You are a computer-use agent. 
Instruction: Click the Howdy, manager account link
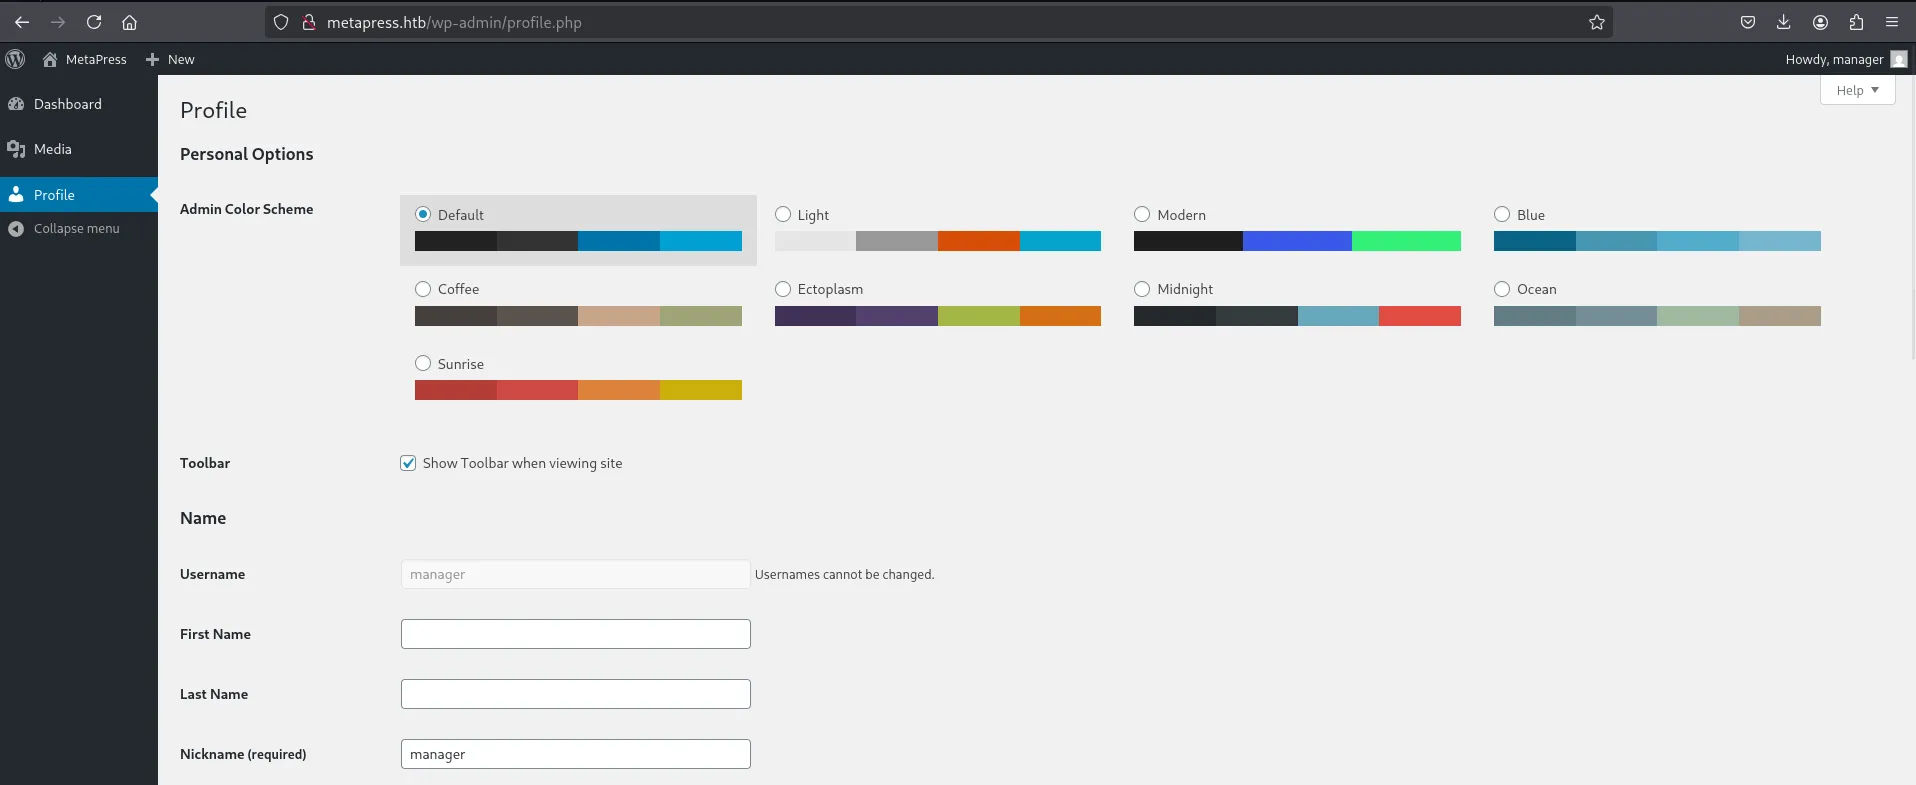coord(1834,59)
